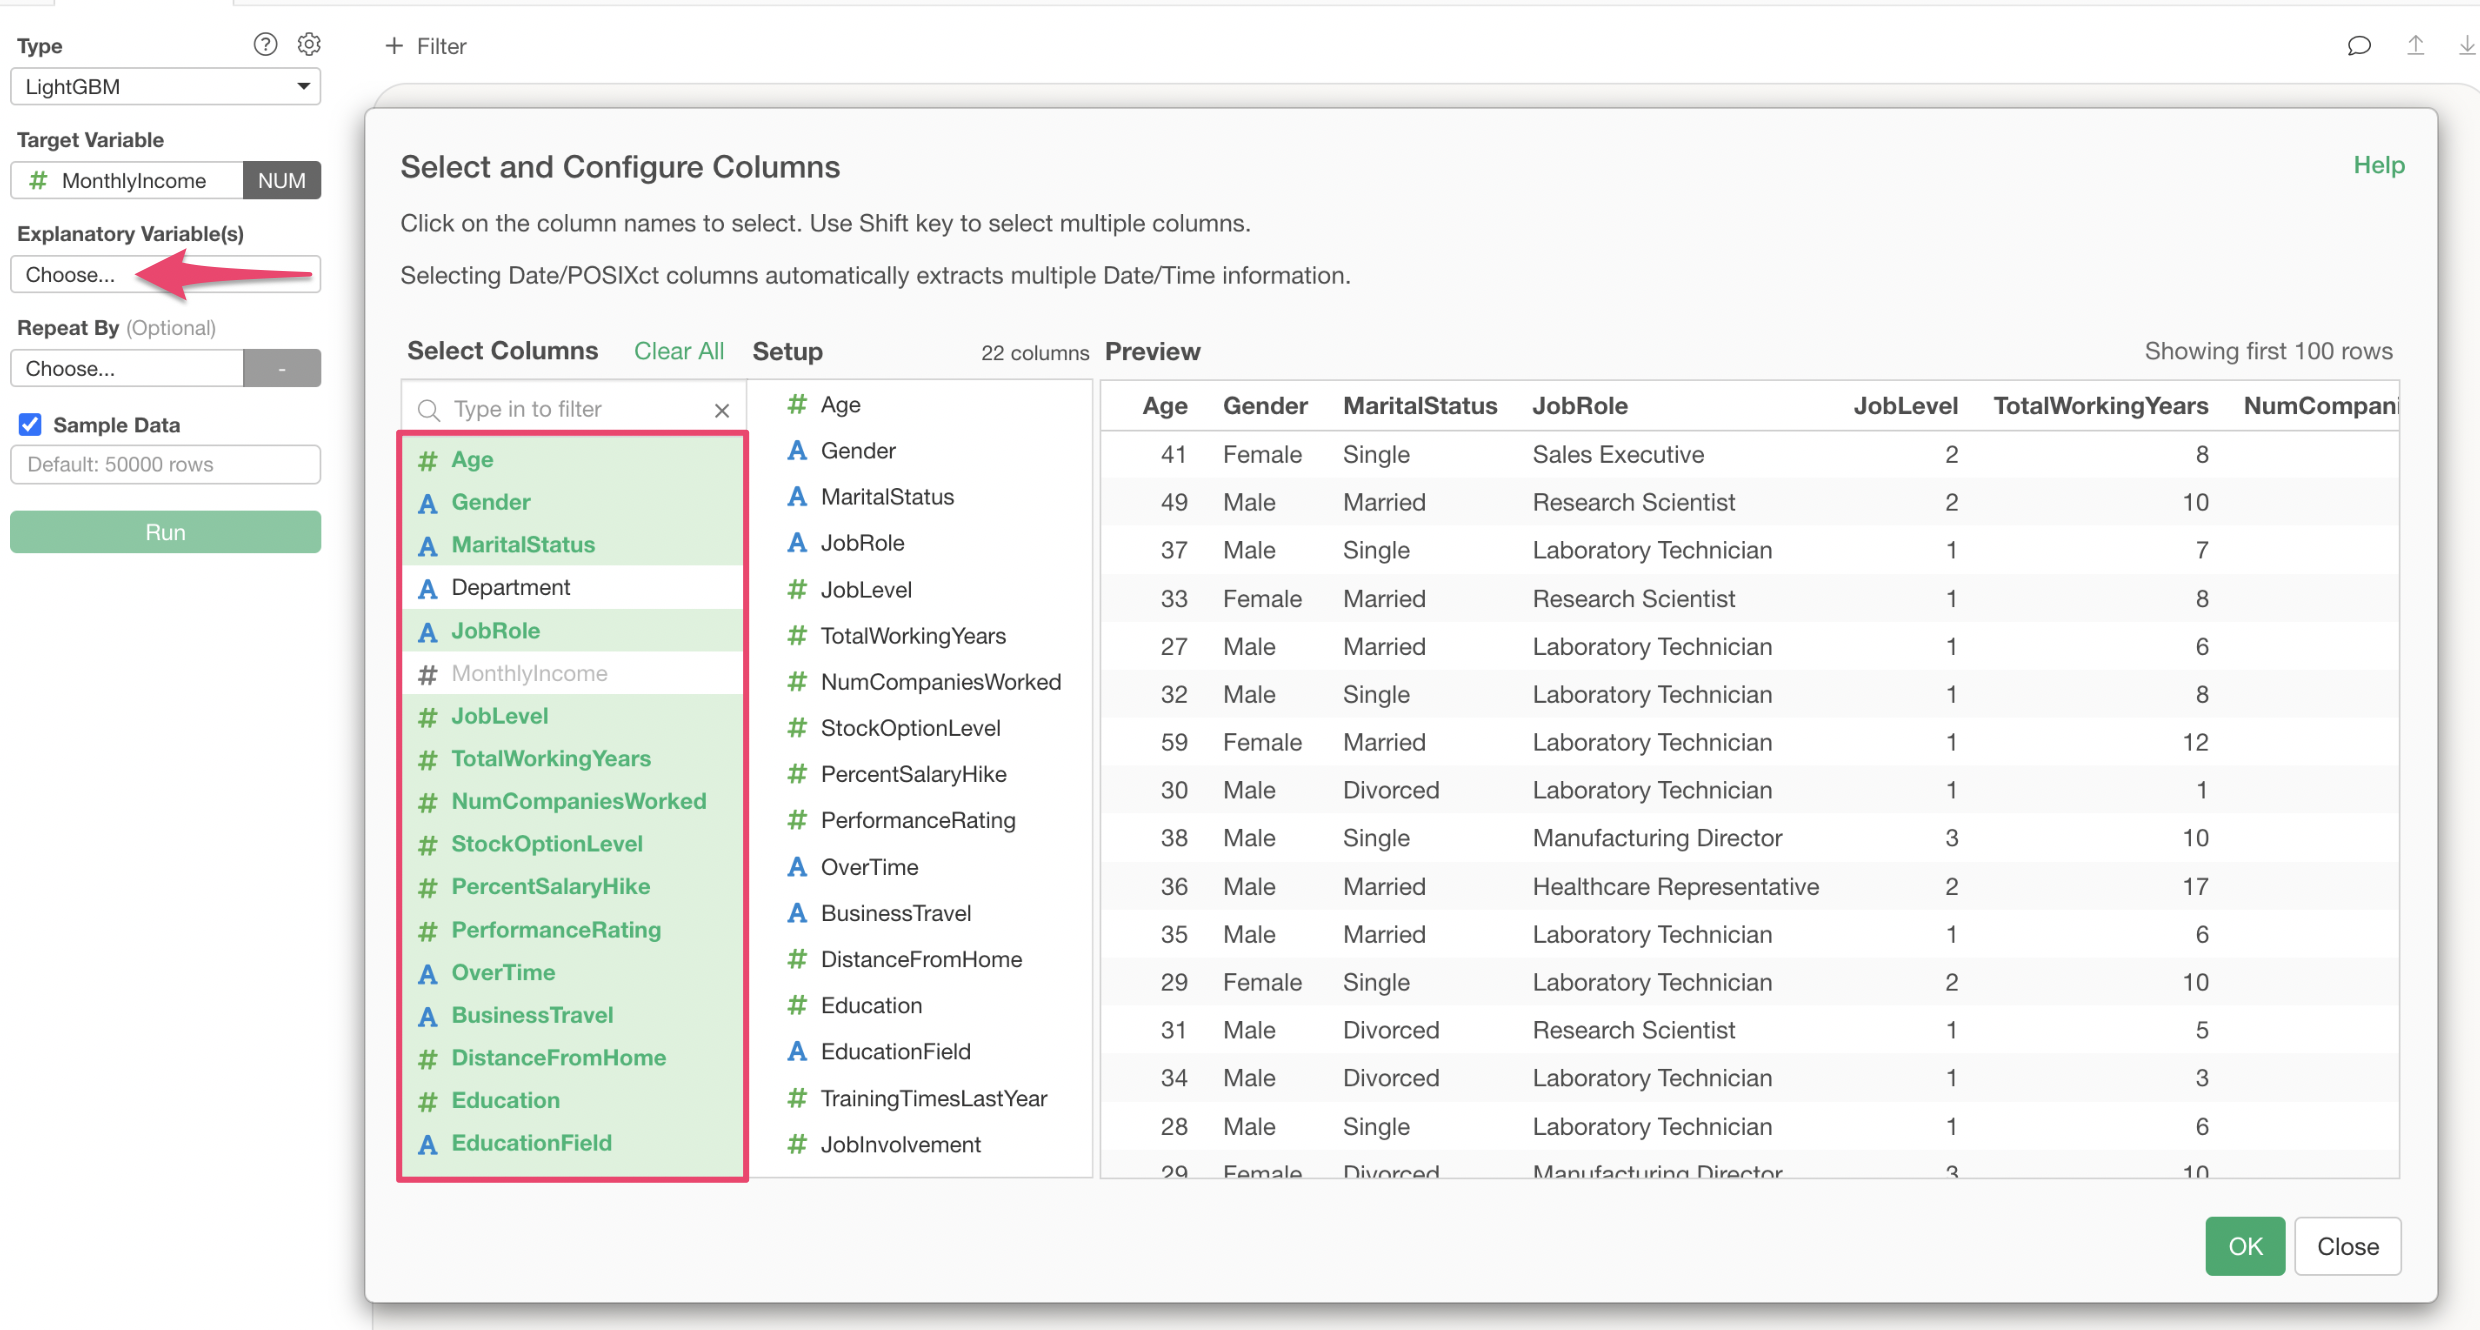Deselect the Gender column in list
The image size is (2480, 1330).
click(490, 502)
